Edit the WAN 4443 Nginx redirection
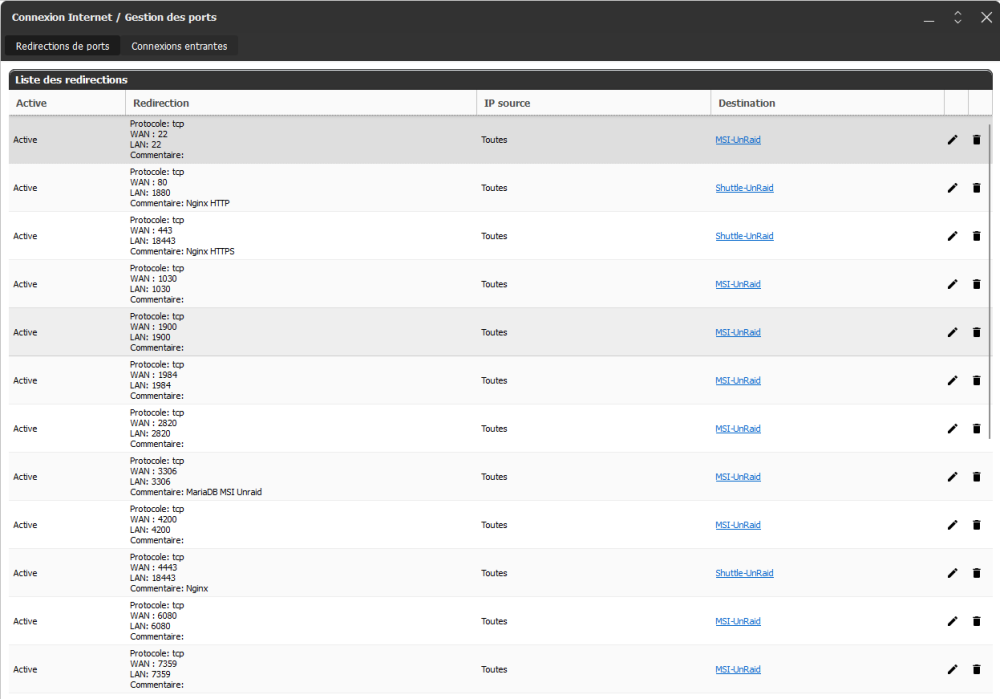 (x=952, y=573)
